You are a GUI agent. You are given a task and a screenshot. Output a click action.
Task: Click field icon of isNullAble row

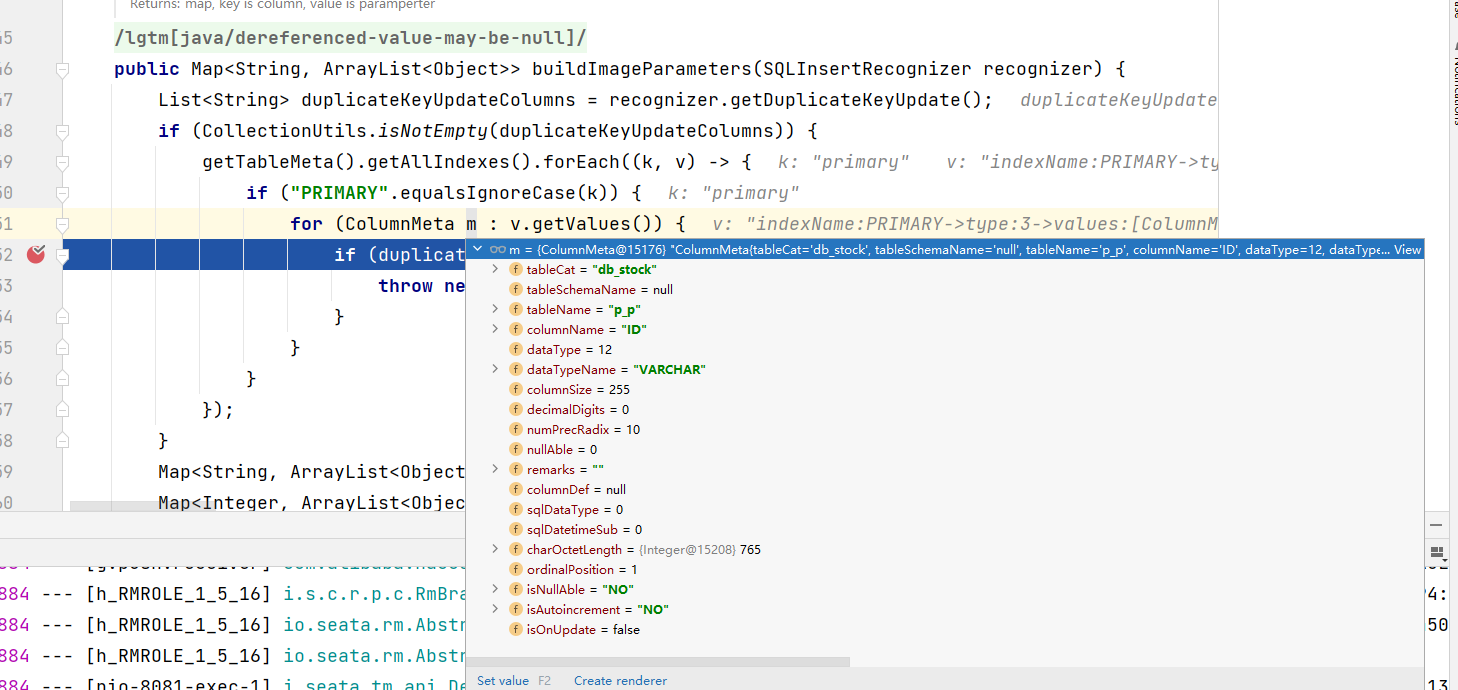pyautogui.click(x=516, y=590)
